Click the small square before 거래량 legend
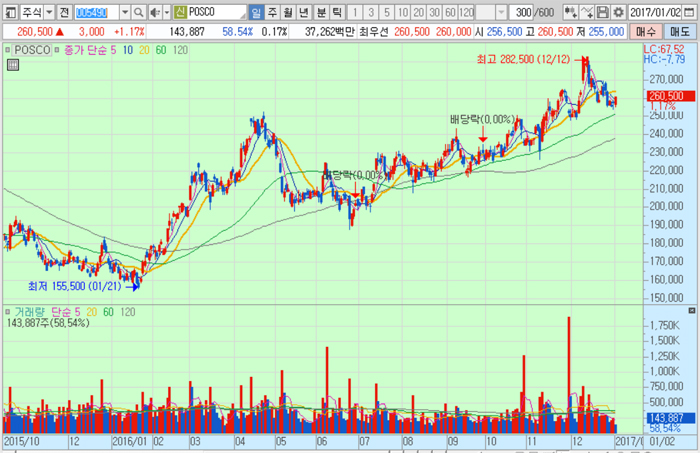 coord(8,312)
